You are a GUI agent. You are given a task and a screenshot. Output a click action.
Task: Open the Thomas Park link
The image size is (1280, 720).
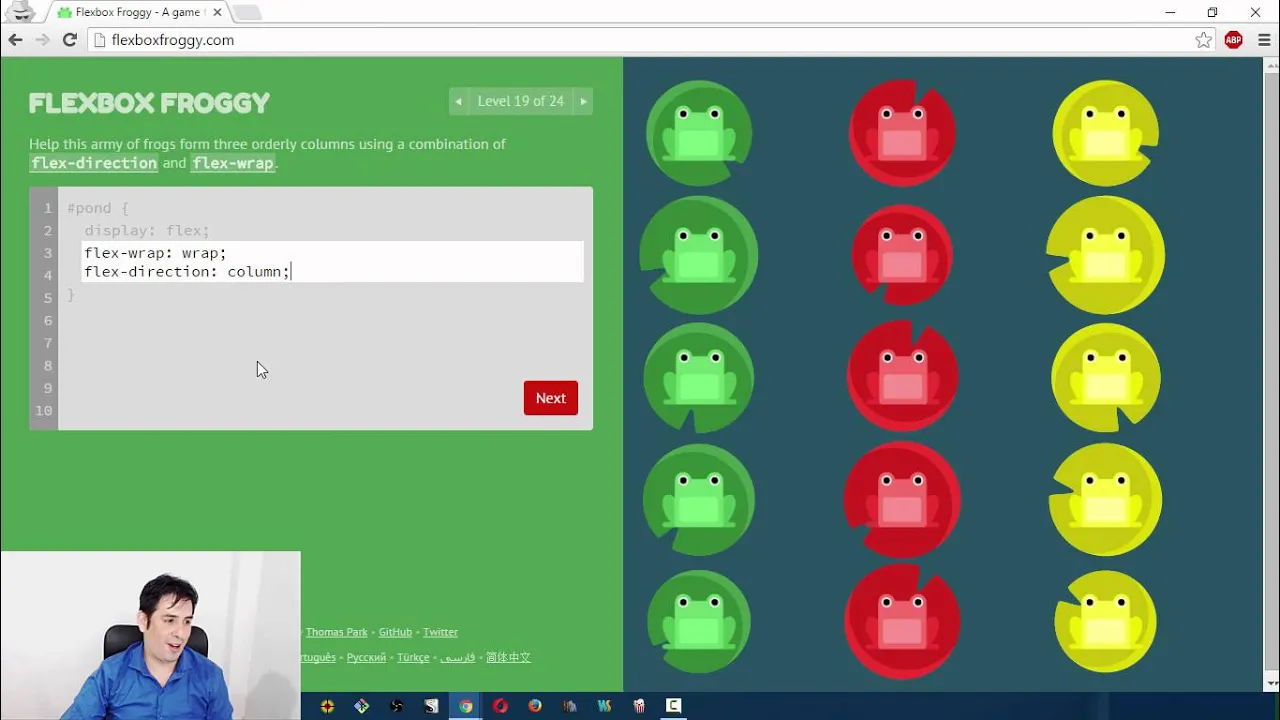click(337, 632)
